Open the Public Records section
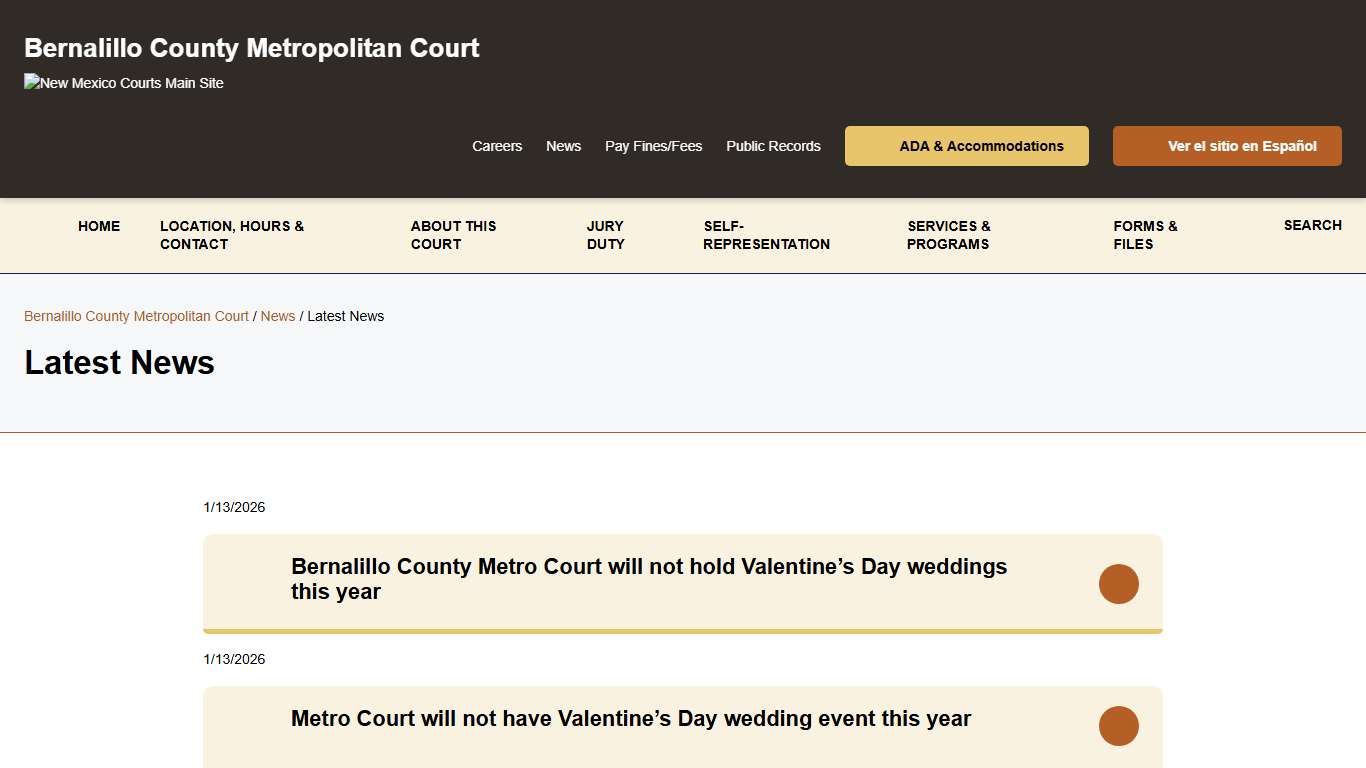The image size is (1366, 768). coord(773,146)
